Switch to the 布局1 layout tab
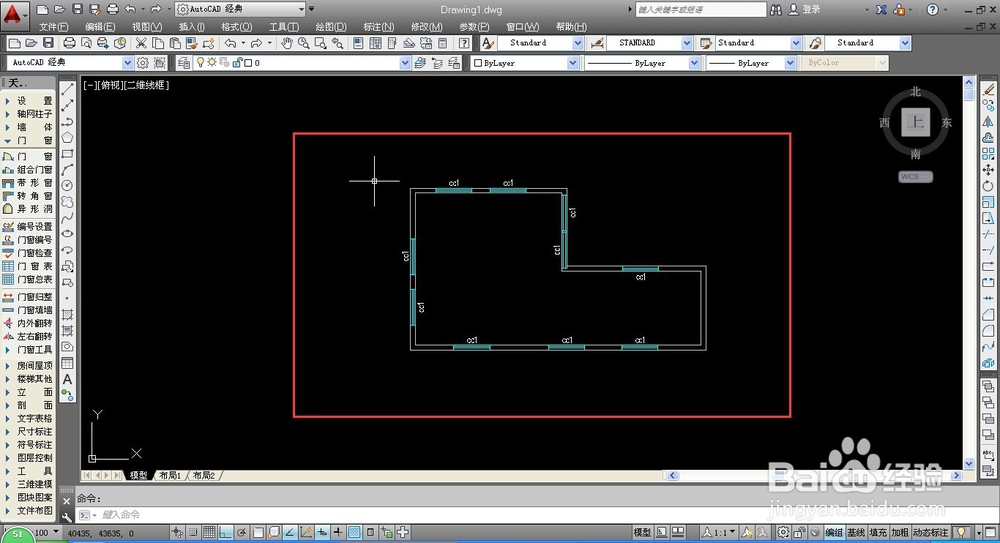The height and width of the screenshot is (543, 1000). (170, 475)
